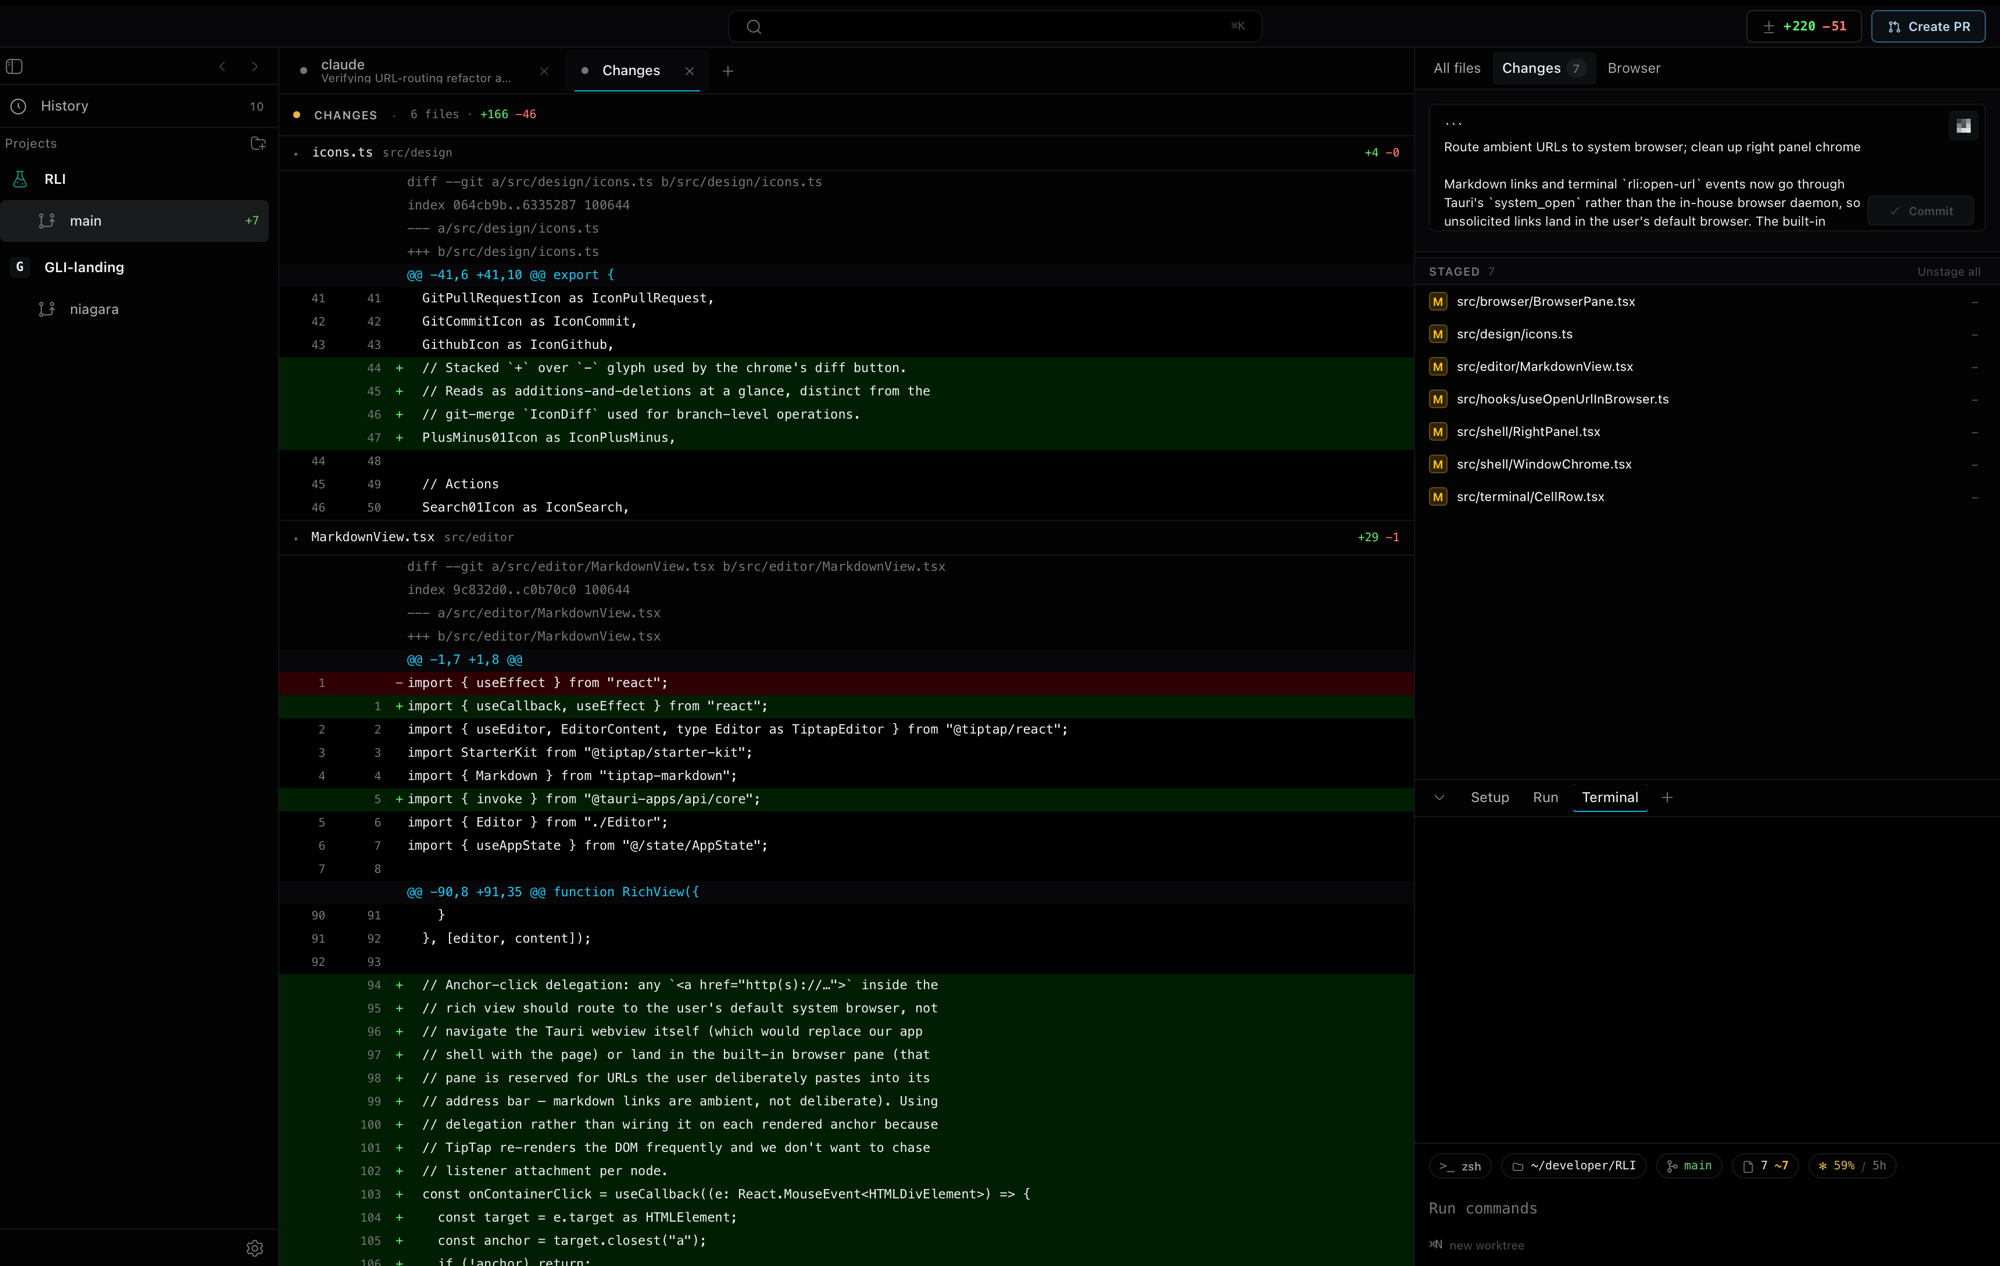The image size is (2000, 1266).
Task: Close the claude tab
Action: click(x=544, y=71)
